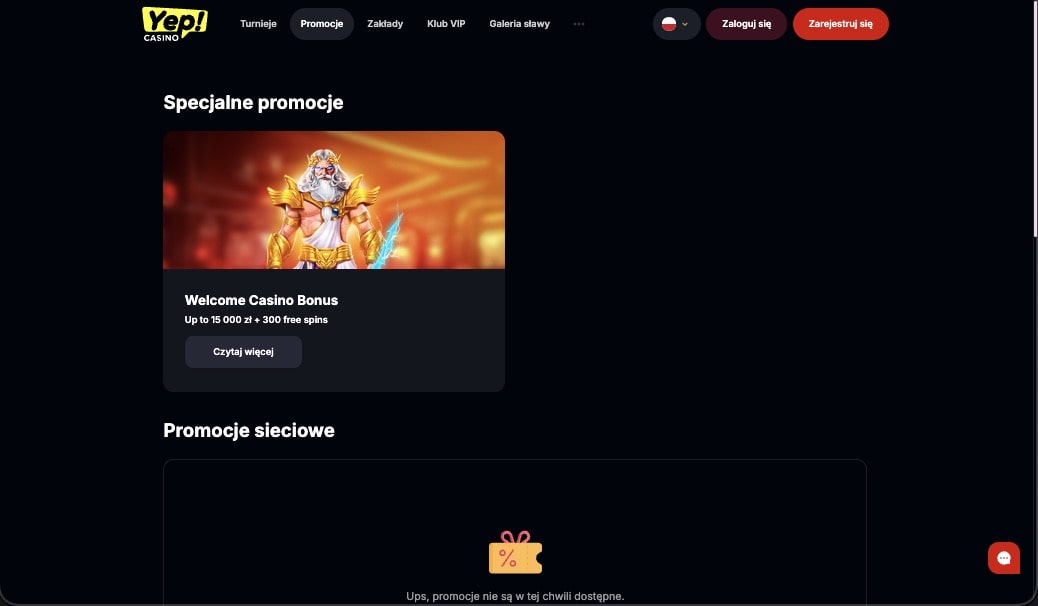Click the Zaloguj się button
The image size is (1038, 606).
(x=746, y=24)
